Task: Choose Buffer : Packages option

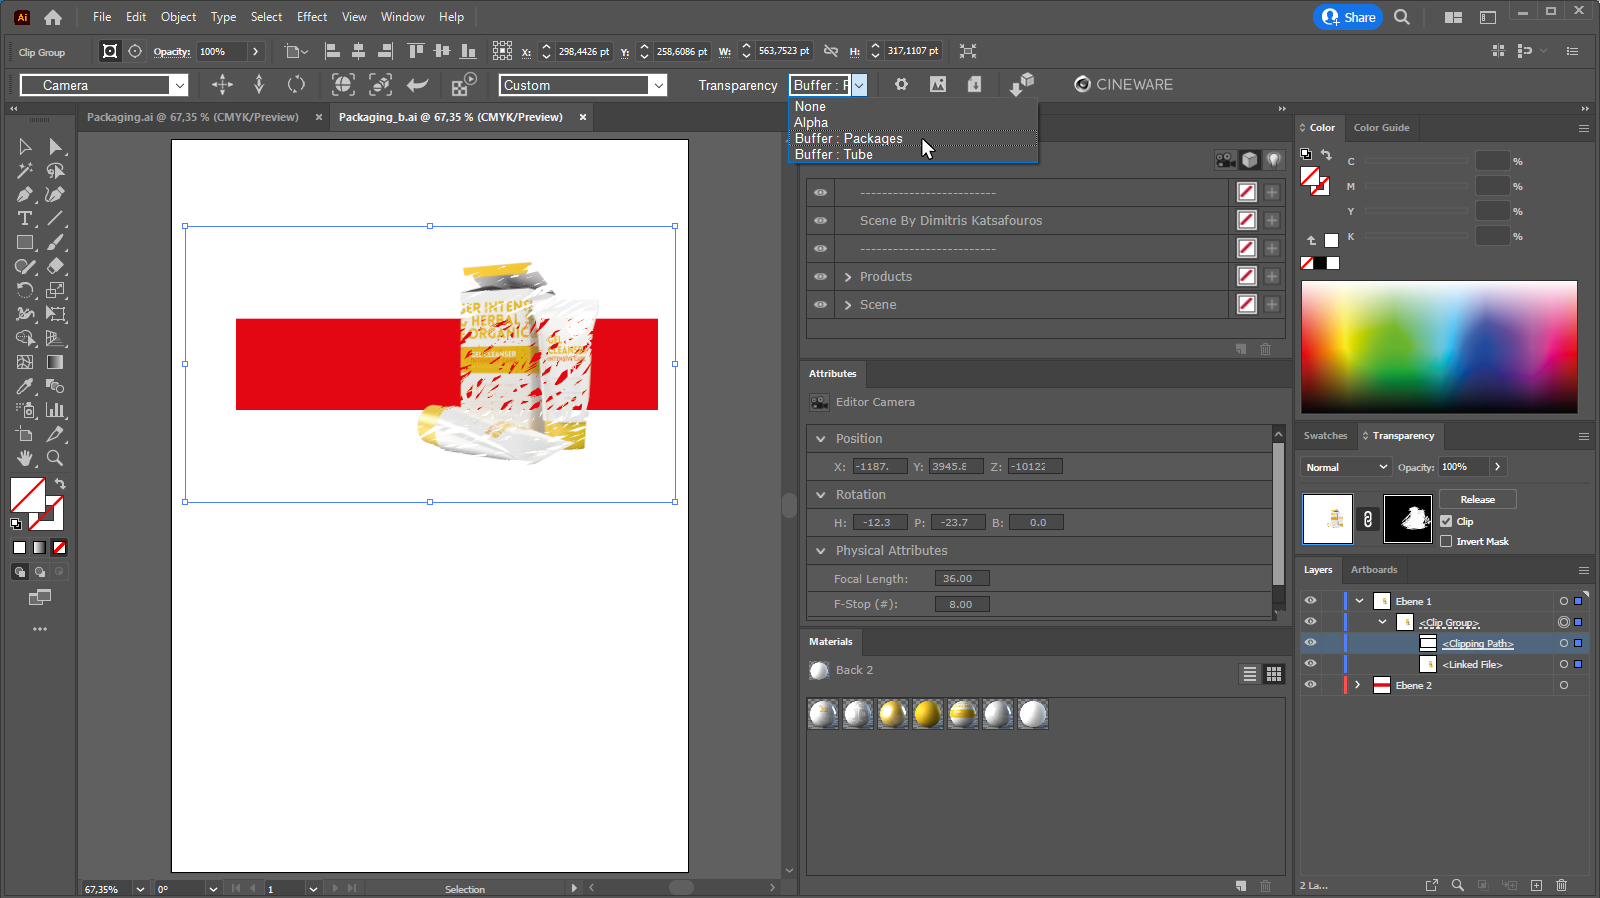Action: [915, 139]
